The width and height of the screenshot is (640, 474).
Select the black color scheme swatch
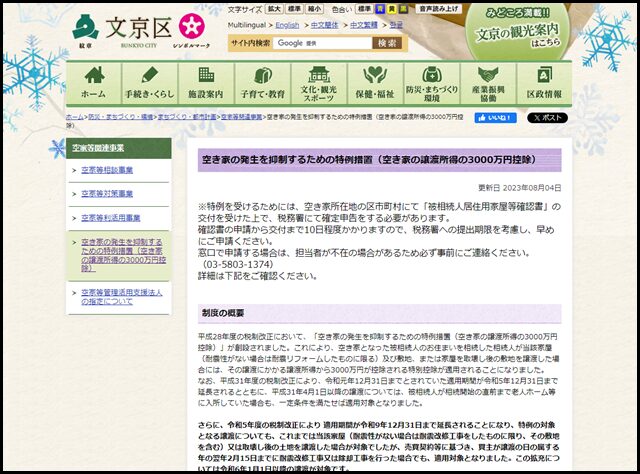point(403,9)
